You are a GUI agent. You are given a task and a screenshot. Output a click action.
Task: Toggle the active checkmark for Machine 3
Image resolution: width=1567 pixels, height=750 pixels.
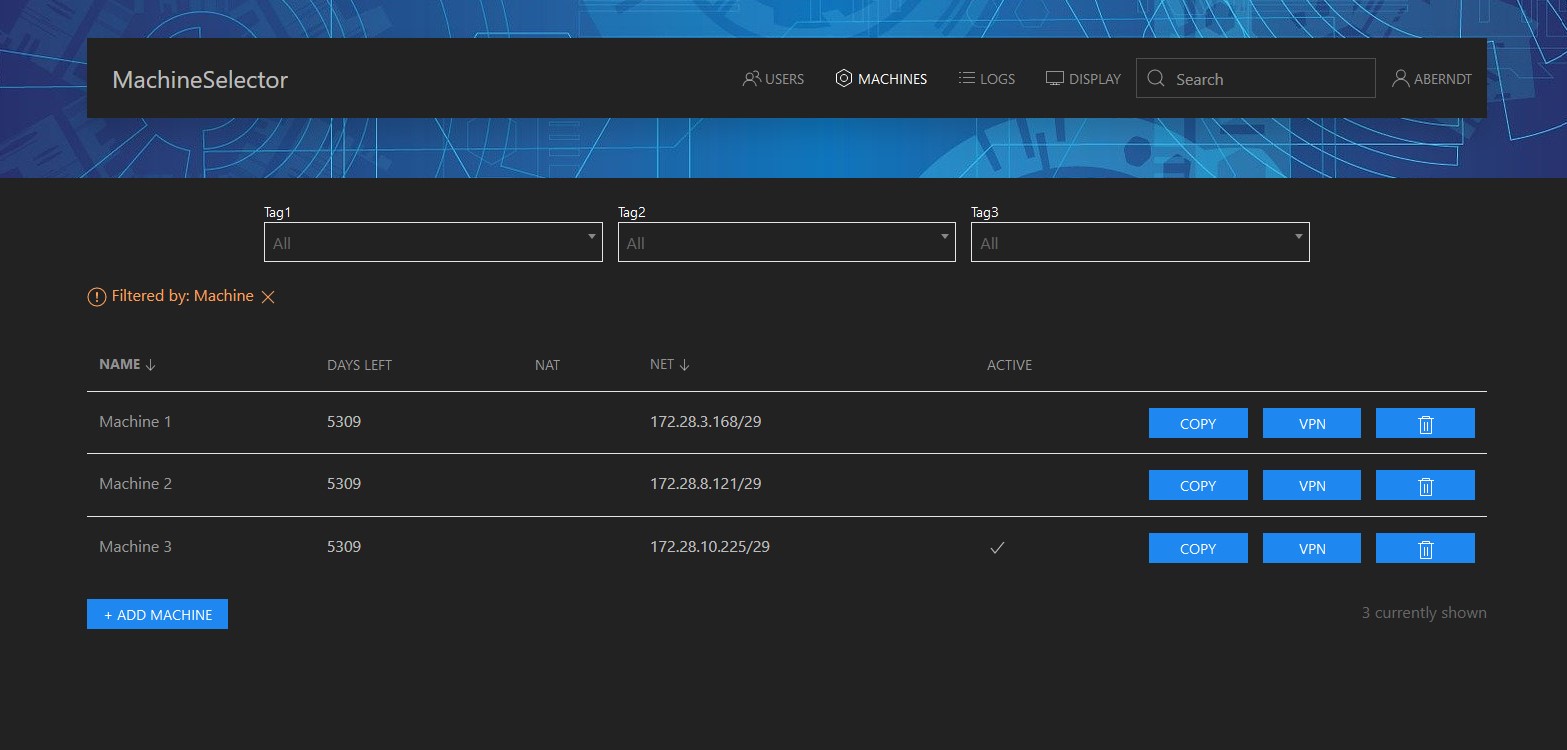(x=996, y=548)
